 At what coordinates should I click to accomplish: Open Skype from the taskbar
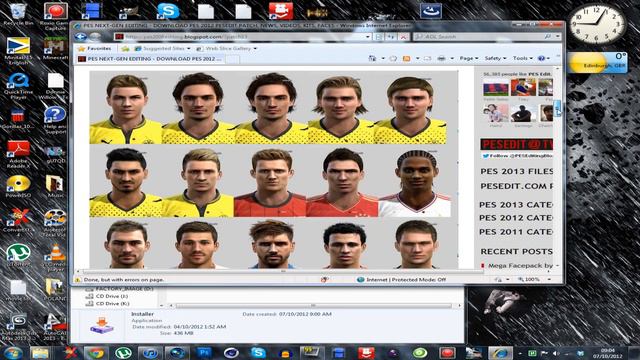[x=258, y=353]
